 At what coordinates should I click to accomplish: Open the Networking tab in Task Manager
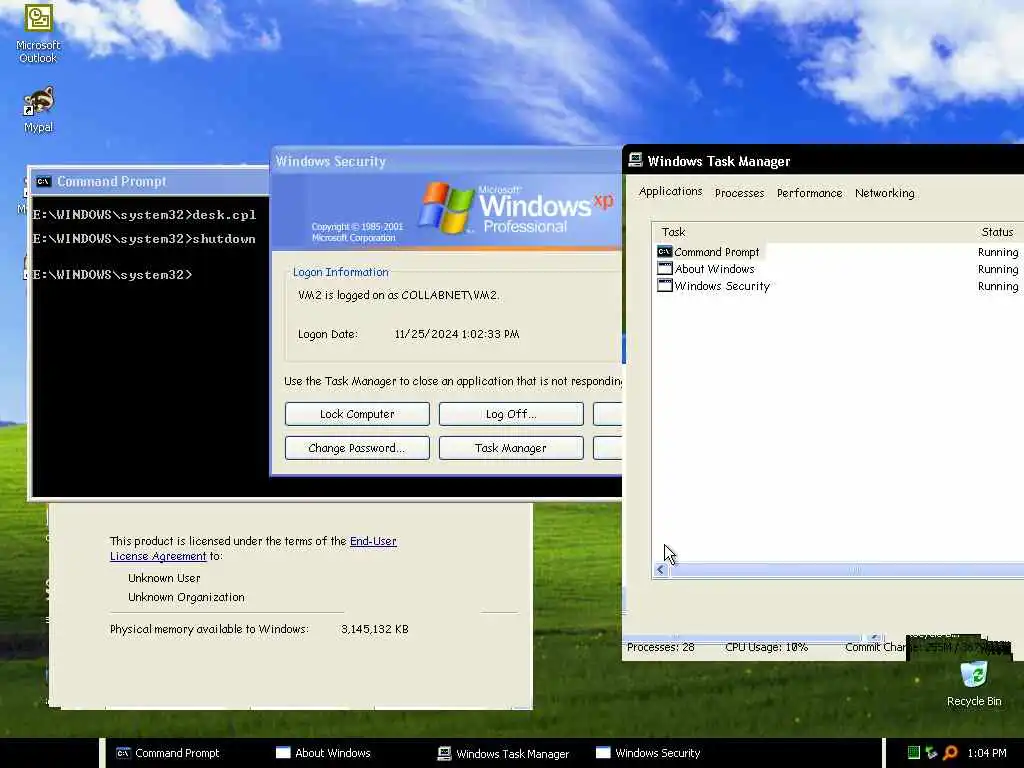884,193
